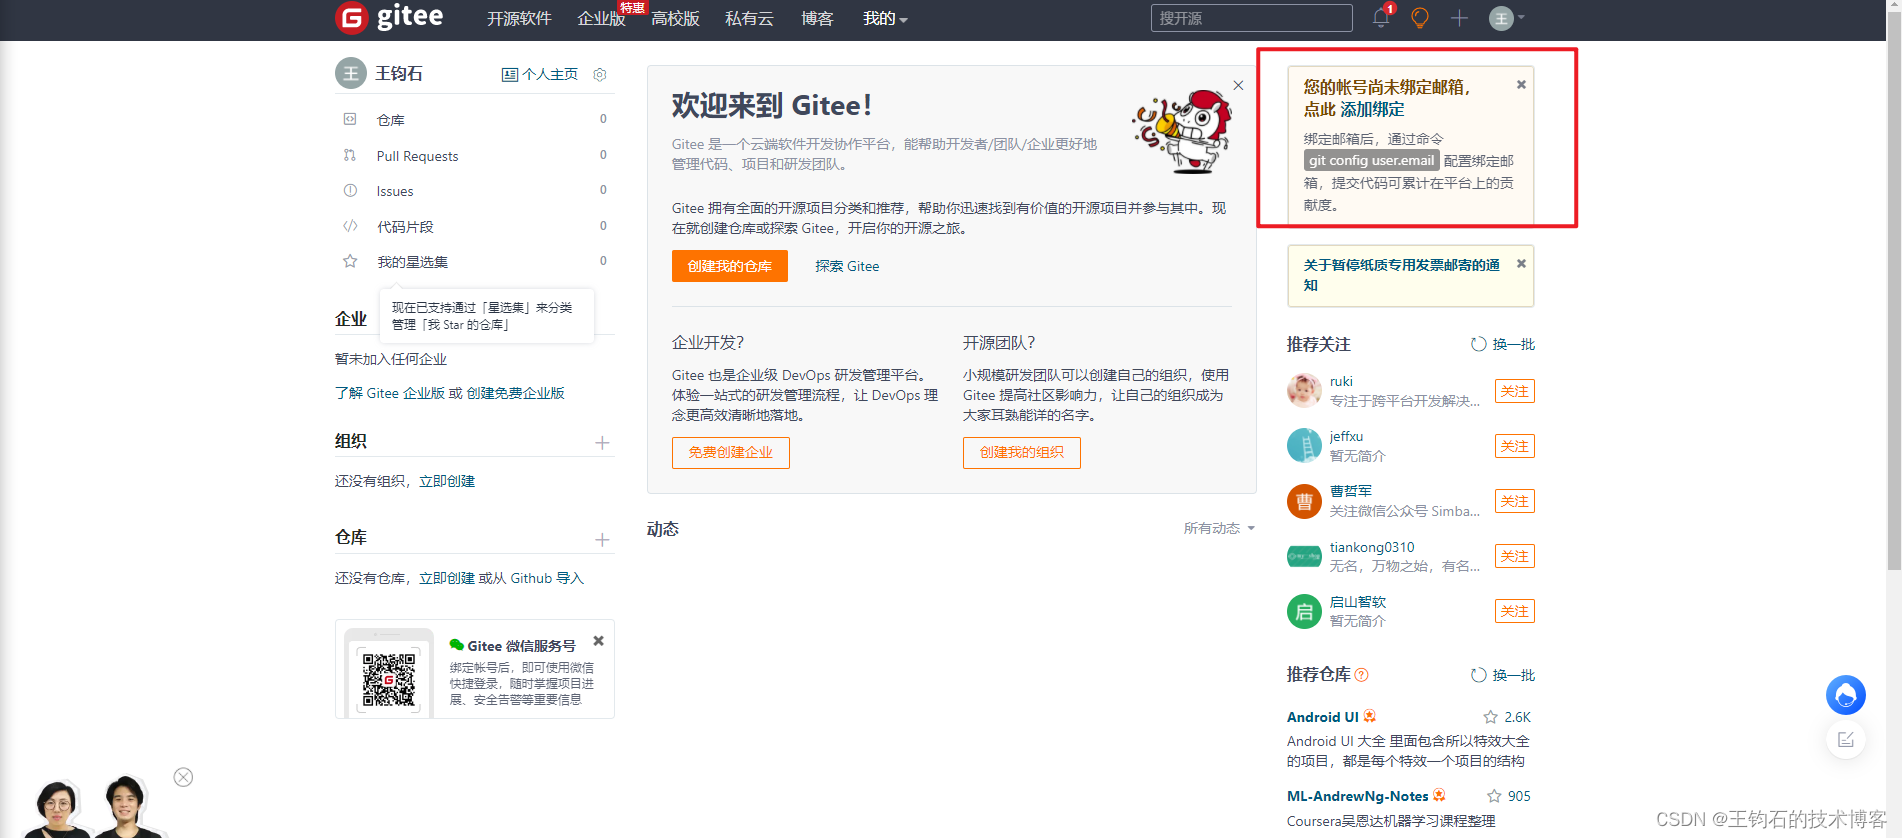Click ruki's avatar picture

1304,390
